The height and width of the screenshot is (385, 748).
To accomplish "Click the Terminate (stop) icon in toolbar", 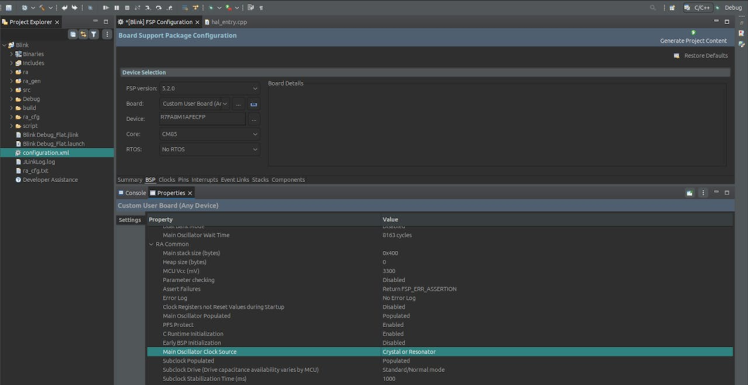I will (127, 8).
